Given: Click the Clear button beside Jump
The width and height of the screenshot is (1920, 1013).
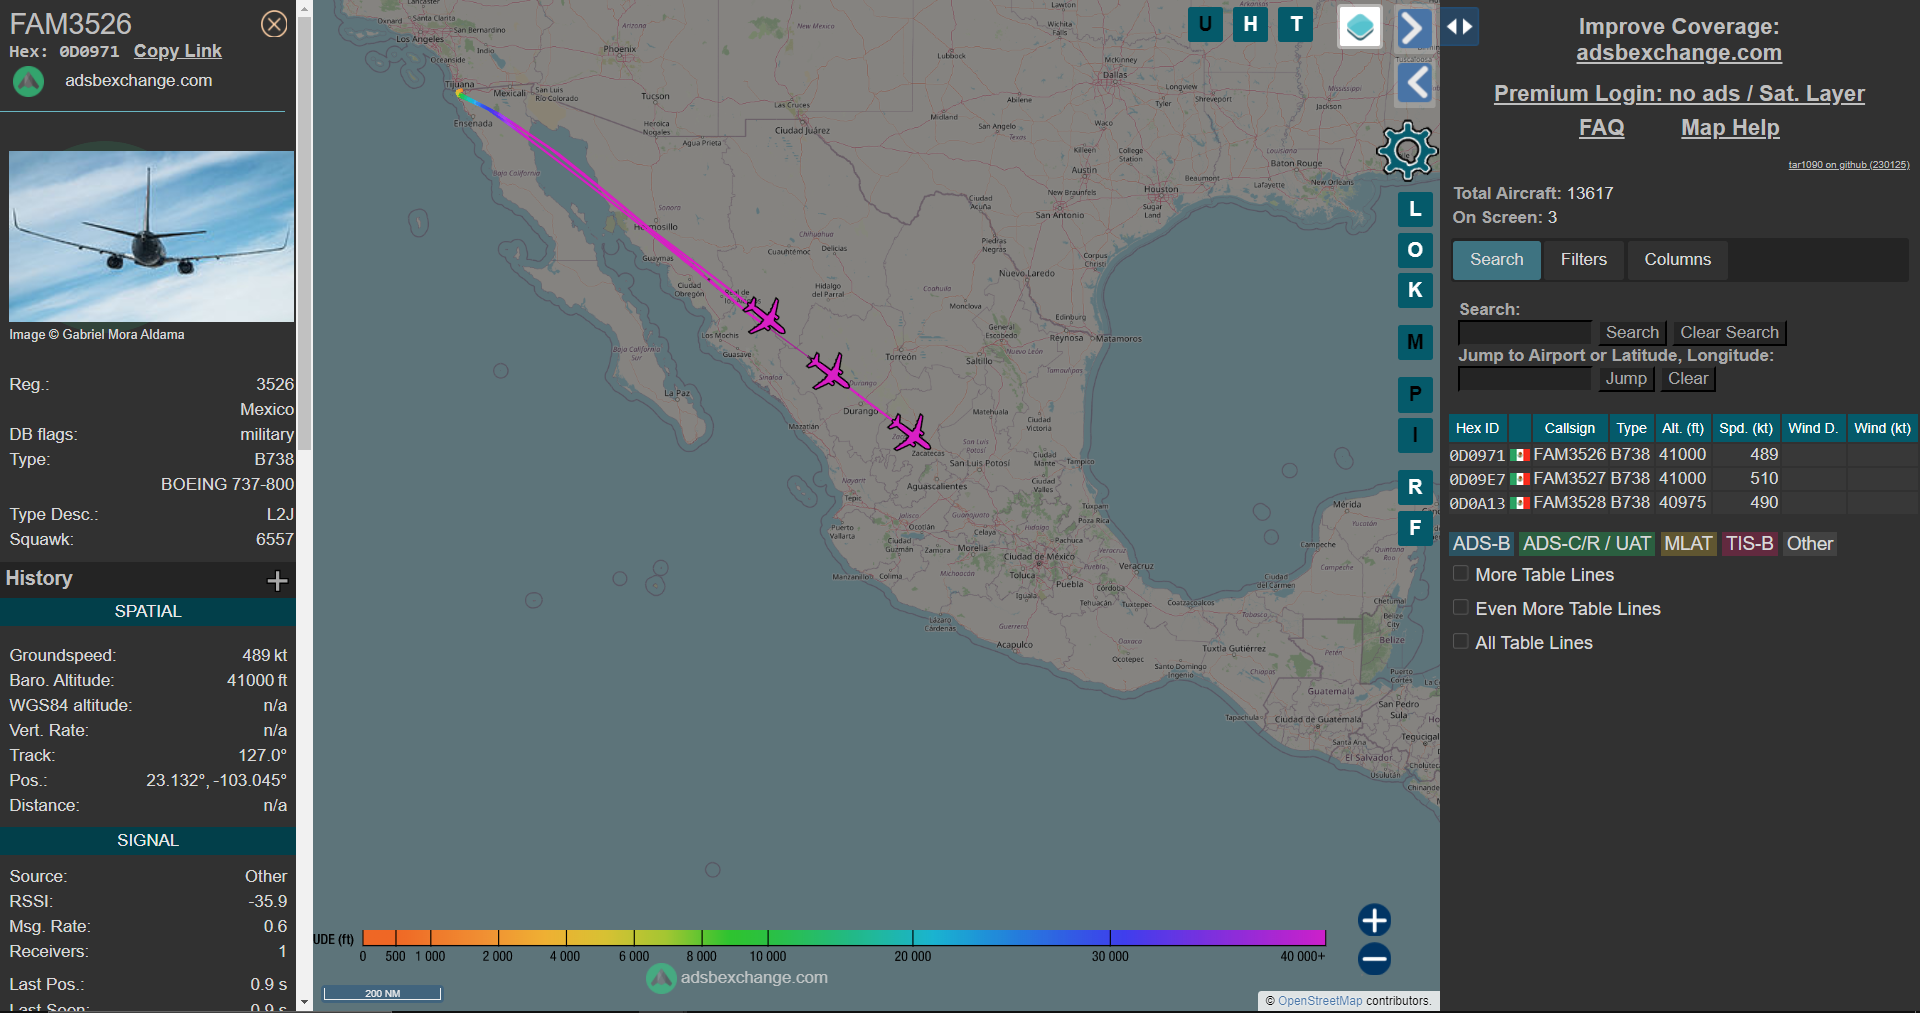Looking at the screenshot, I should coord(1687,379).
